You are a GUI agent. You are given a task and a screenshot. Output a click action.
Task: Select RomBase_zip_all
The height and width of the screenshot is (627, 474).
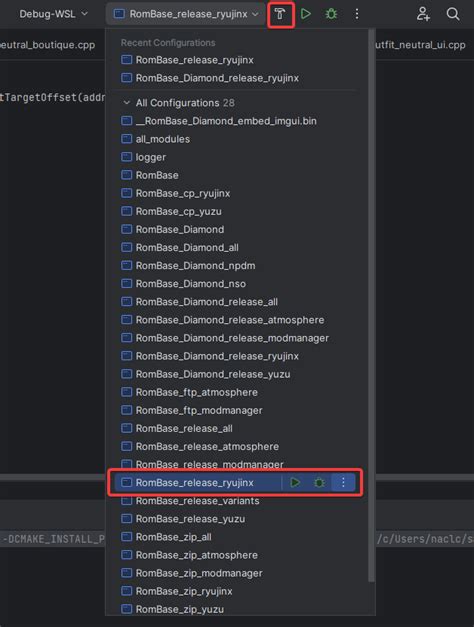(236, 537)
